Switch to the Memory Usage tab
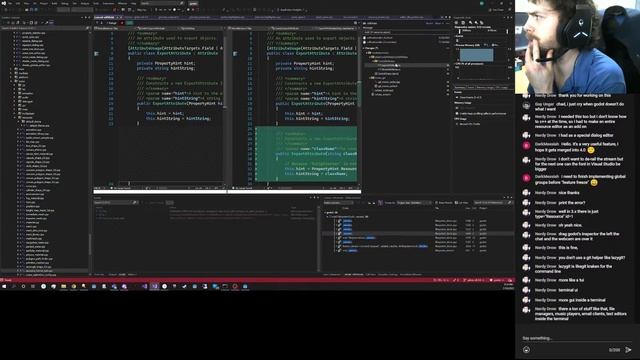The image size is (640, 360). pyautogui.click(x=485, y=87)
